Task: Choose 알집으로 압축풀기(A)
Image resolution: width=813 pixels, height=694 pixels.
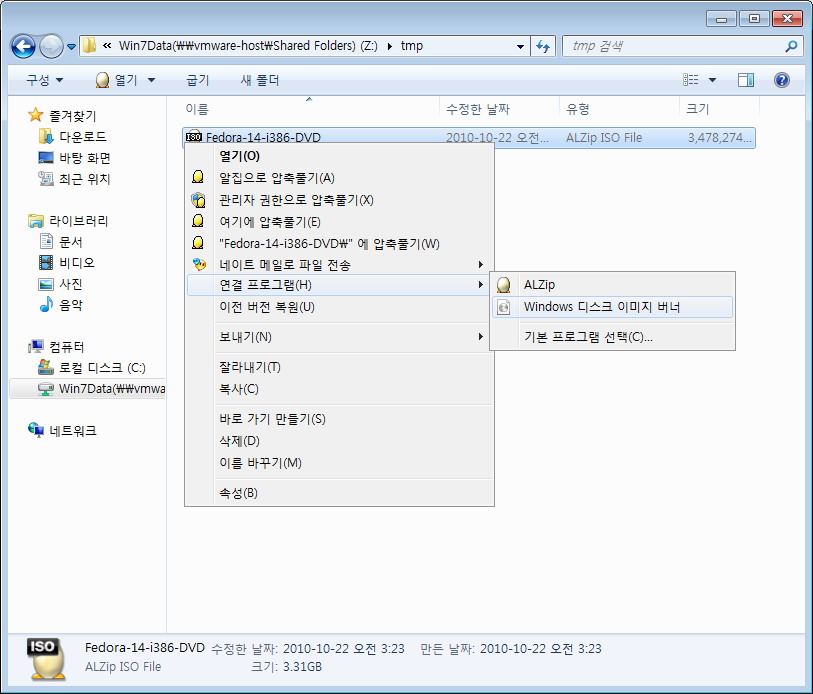Action: click(x=339, y=178)
